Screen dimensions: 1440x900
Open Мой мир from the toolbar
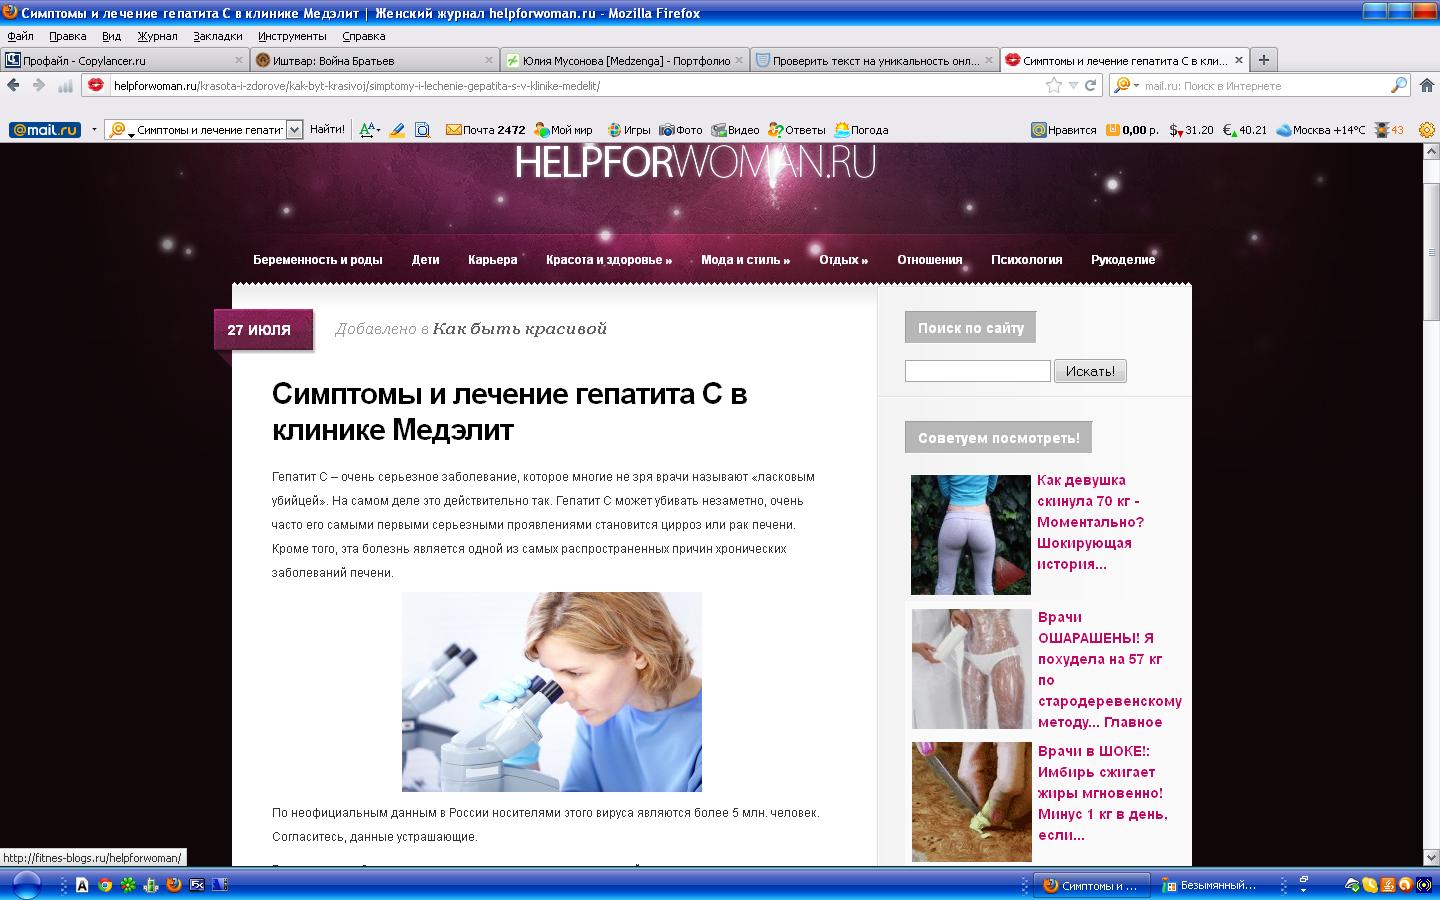(x=563, y=130)
